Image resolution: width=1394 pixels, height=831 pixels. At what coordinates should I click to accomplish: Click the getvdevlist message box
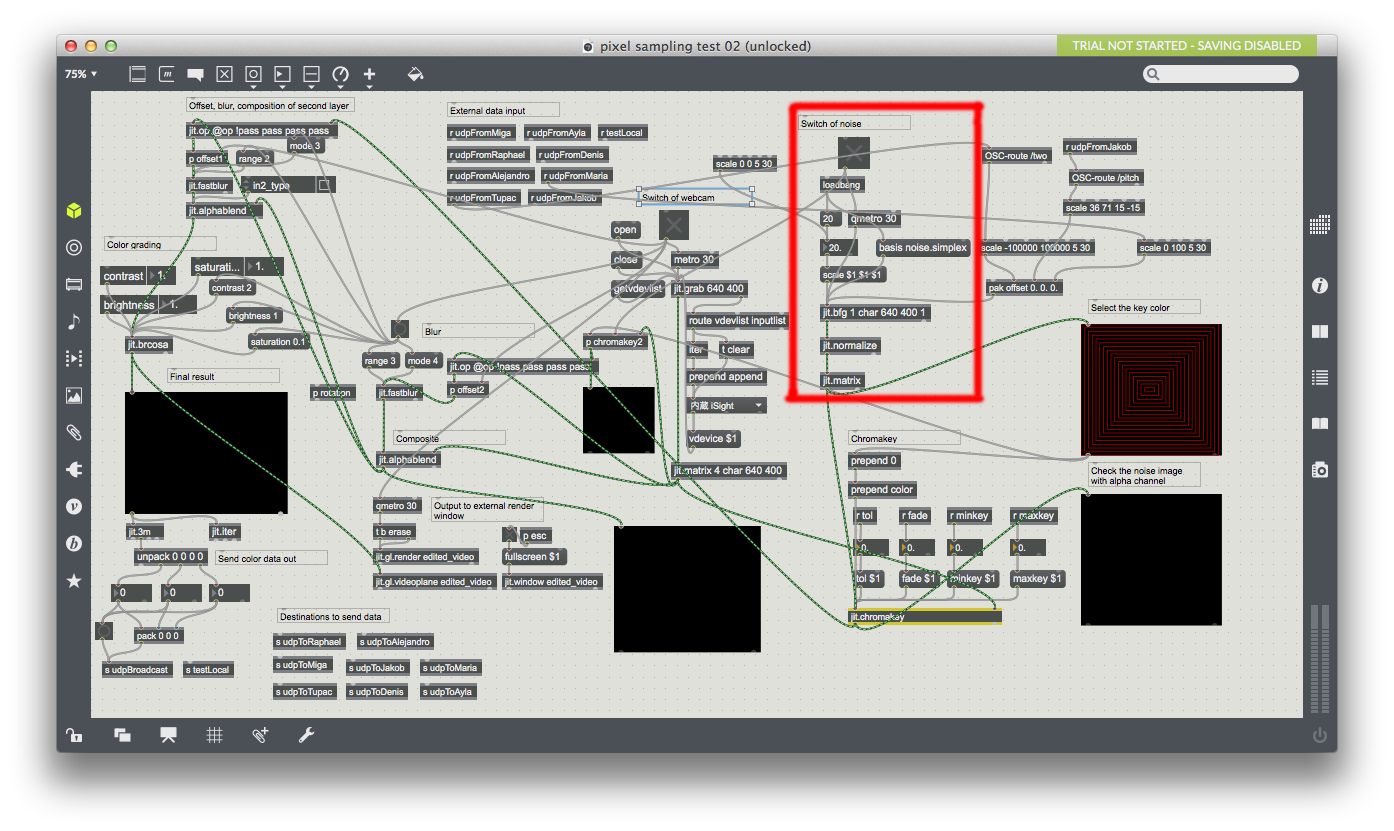pos(637,289)
